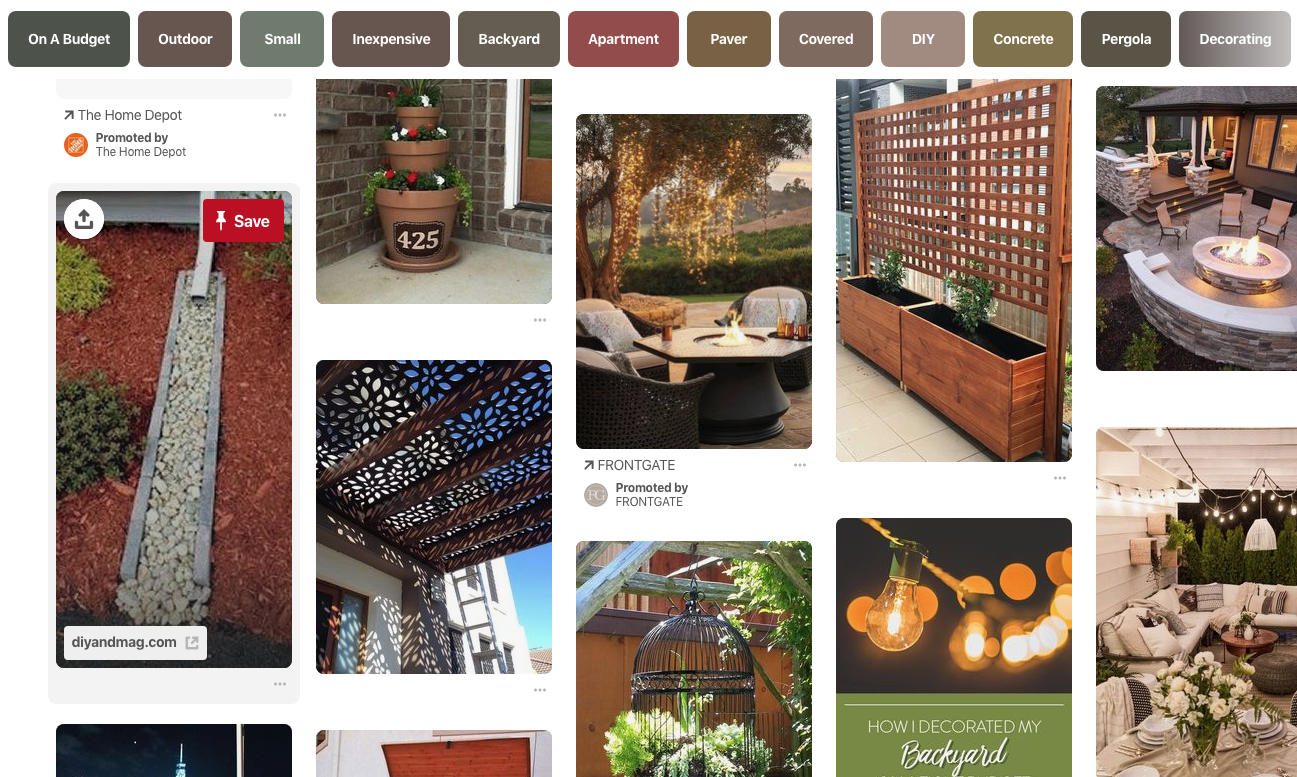Open more options under flower pot tower pin
This screenshot has height=777, width=1297.
[540, 320]
